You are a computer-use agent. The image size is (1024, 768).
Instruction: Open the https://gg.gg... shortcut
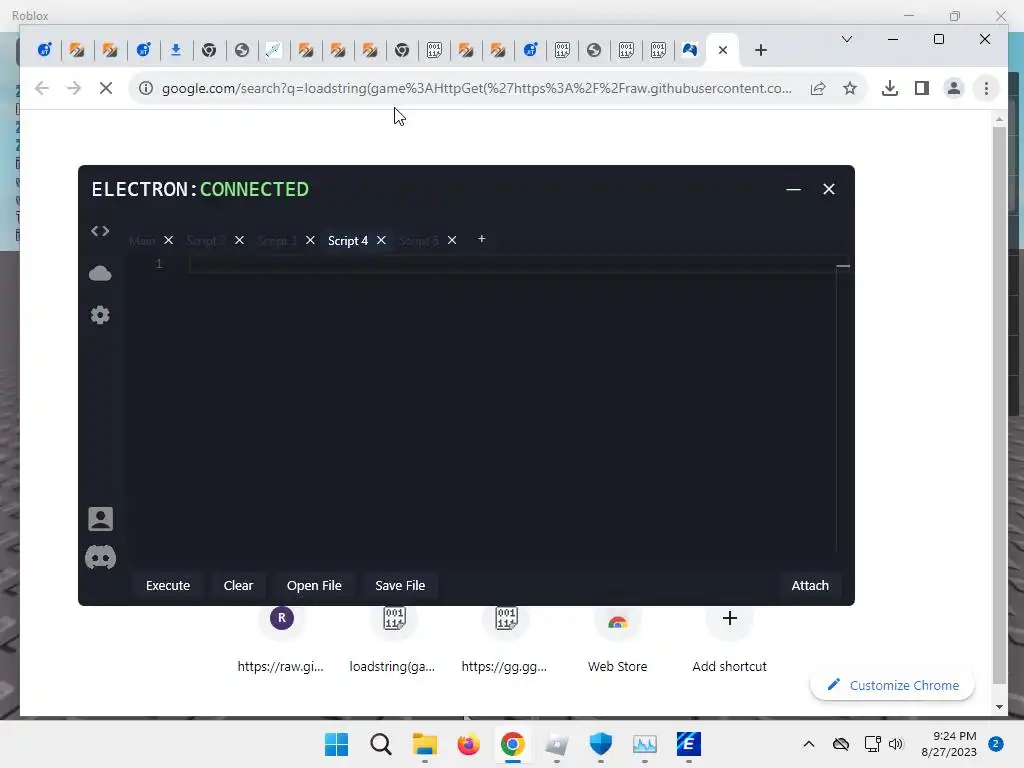505,639
